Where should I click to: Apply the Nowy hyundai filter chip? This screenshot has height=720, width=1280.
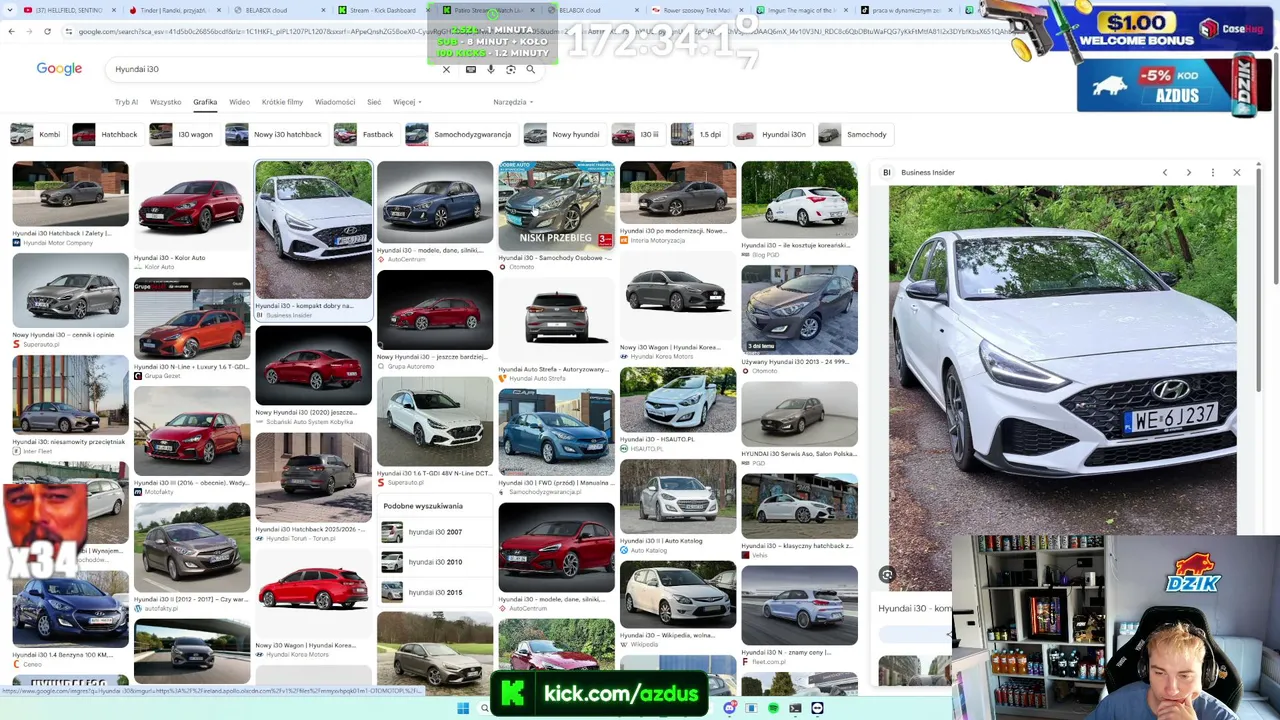pos(563,134)
